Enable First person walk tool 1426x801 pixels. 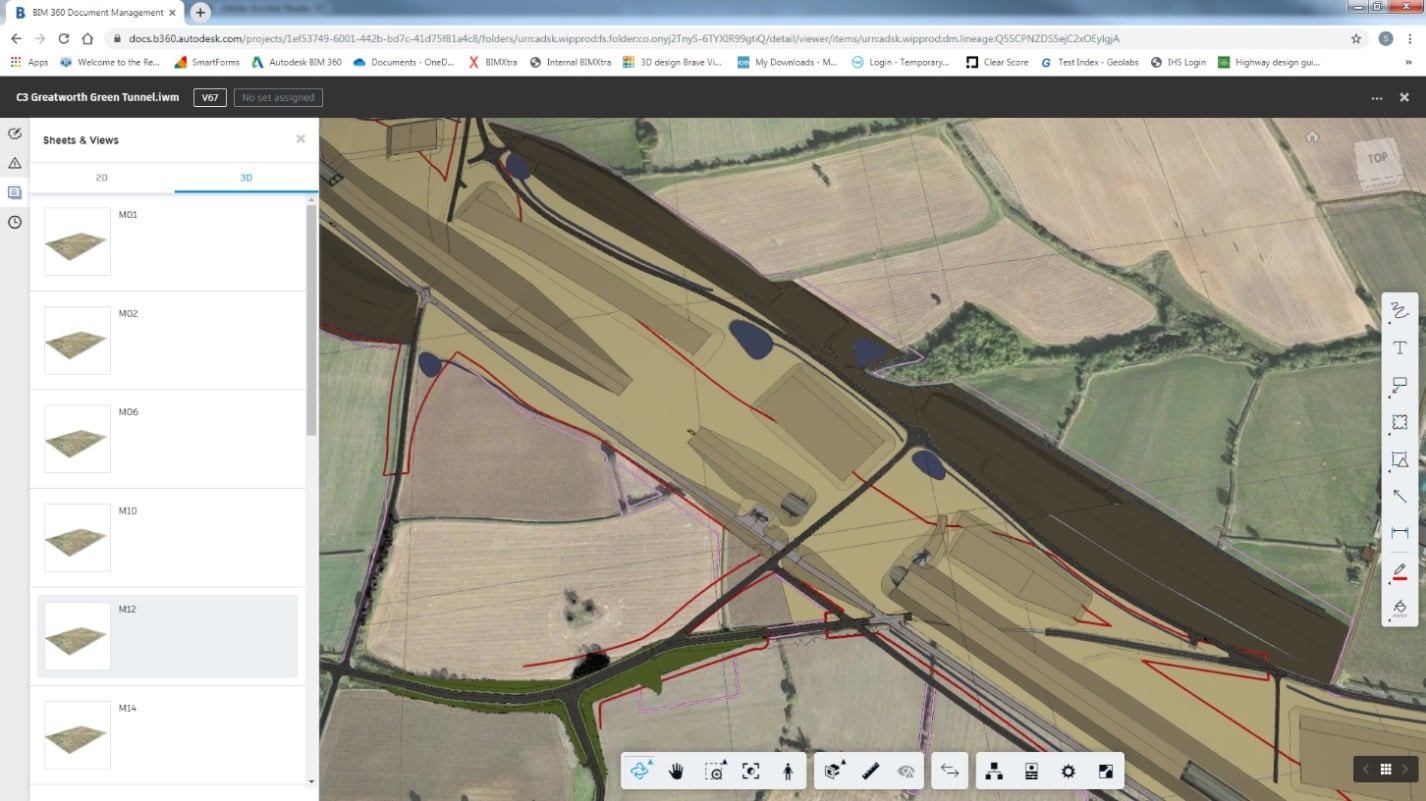[788, 771]
